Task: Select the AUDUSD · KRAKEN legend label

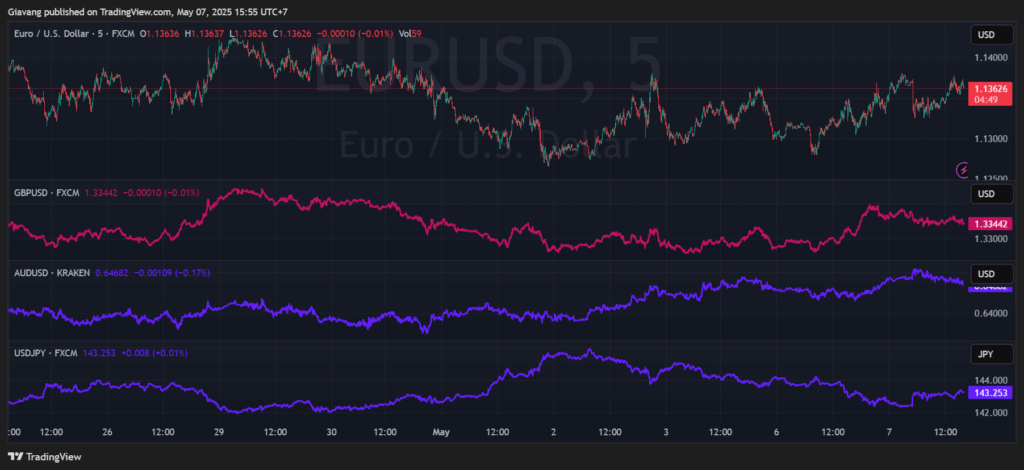Action: [x=52, y=272]
